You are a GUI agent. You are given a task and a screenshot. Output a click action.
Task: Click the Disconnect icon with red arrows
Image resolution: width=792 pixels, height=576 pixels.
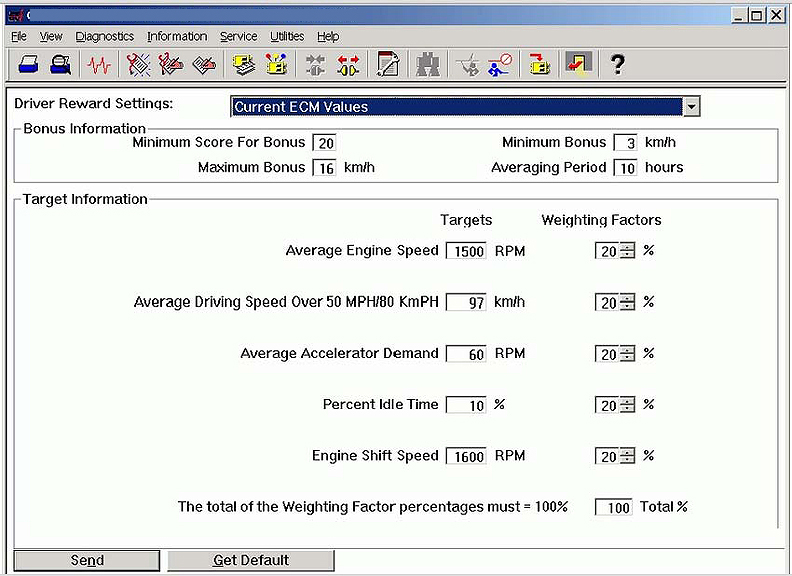coord(349,65)
